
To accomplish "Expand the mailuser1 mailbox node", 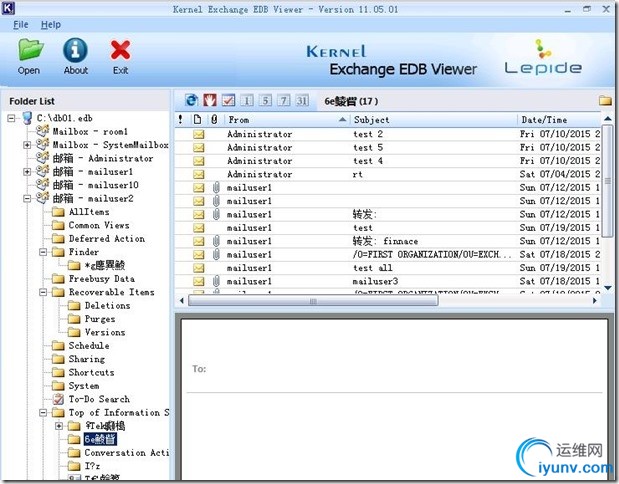I will pos(27,172).
